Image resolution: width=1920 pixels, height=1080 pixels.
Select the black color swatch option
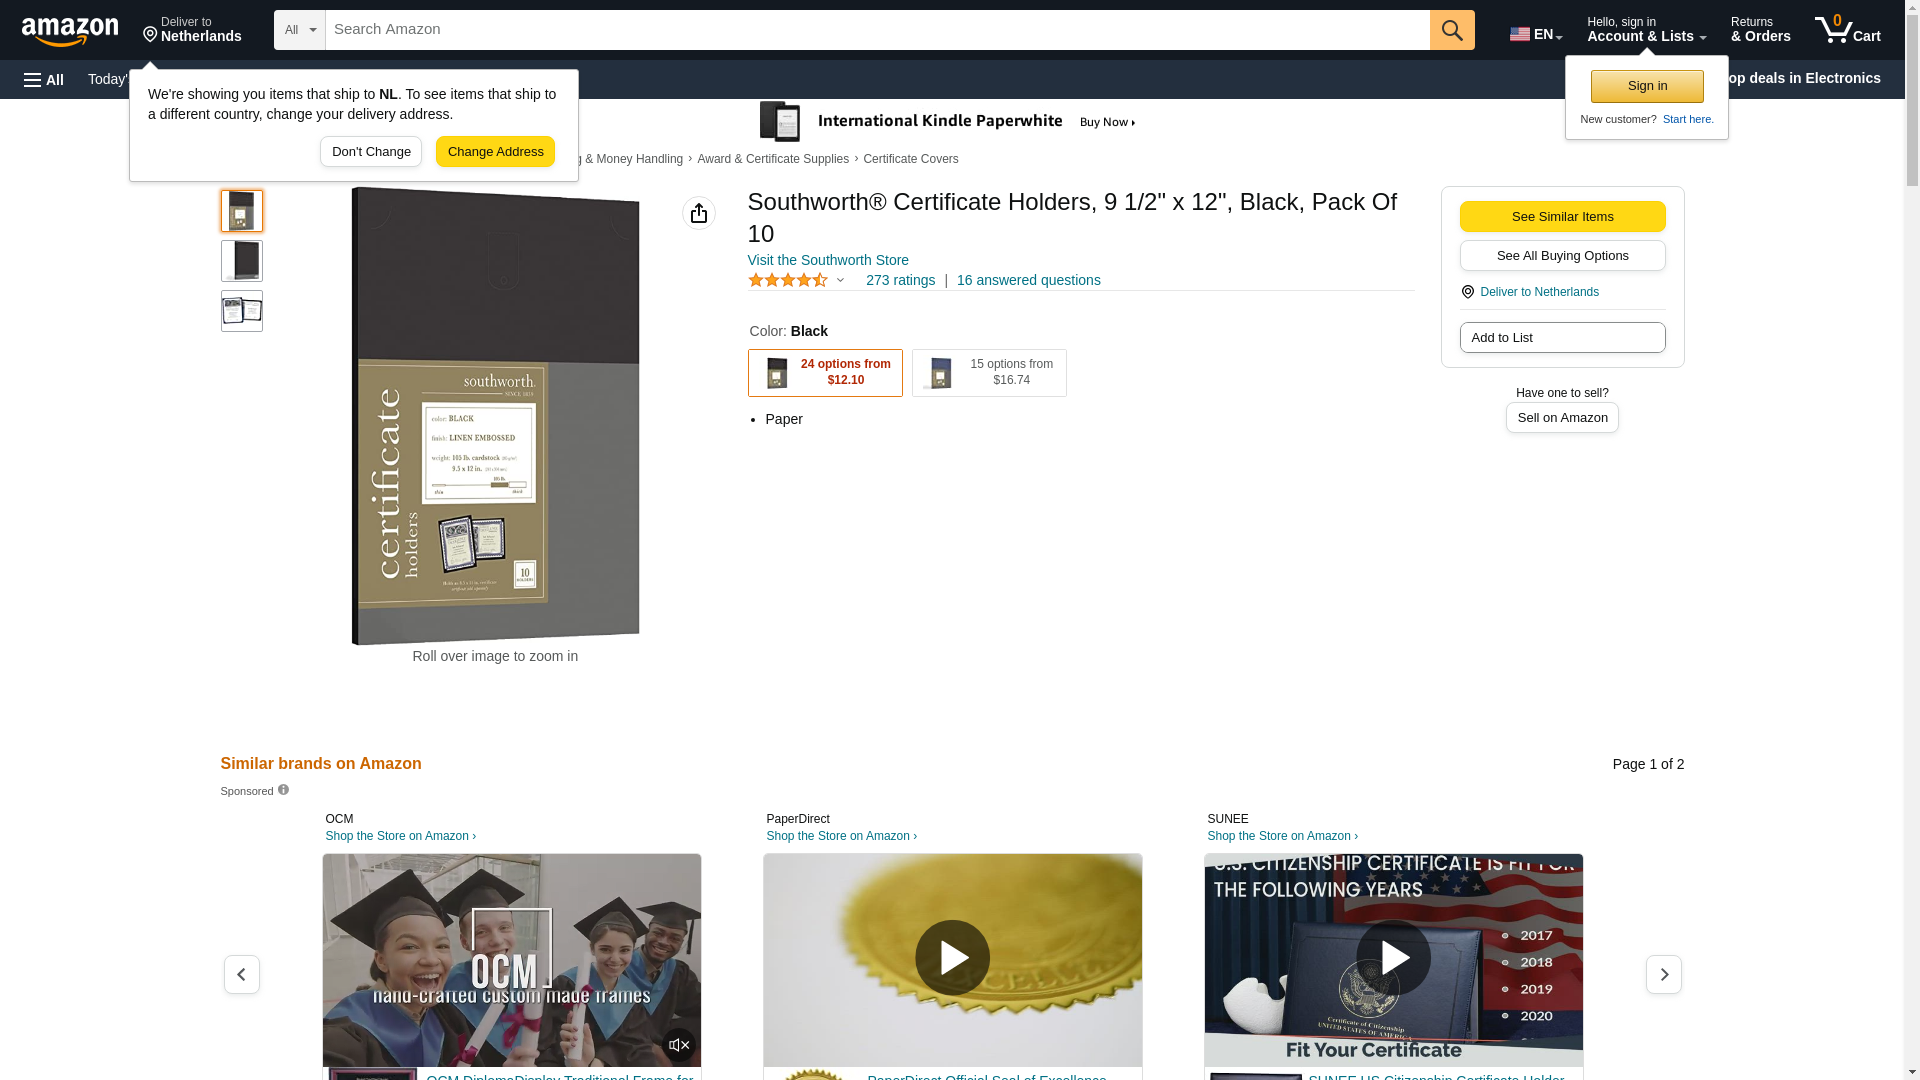(x=825, y=373)
